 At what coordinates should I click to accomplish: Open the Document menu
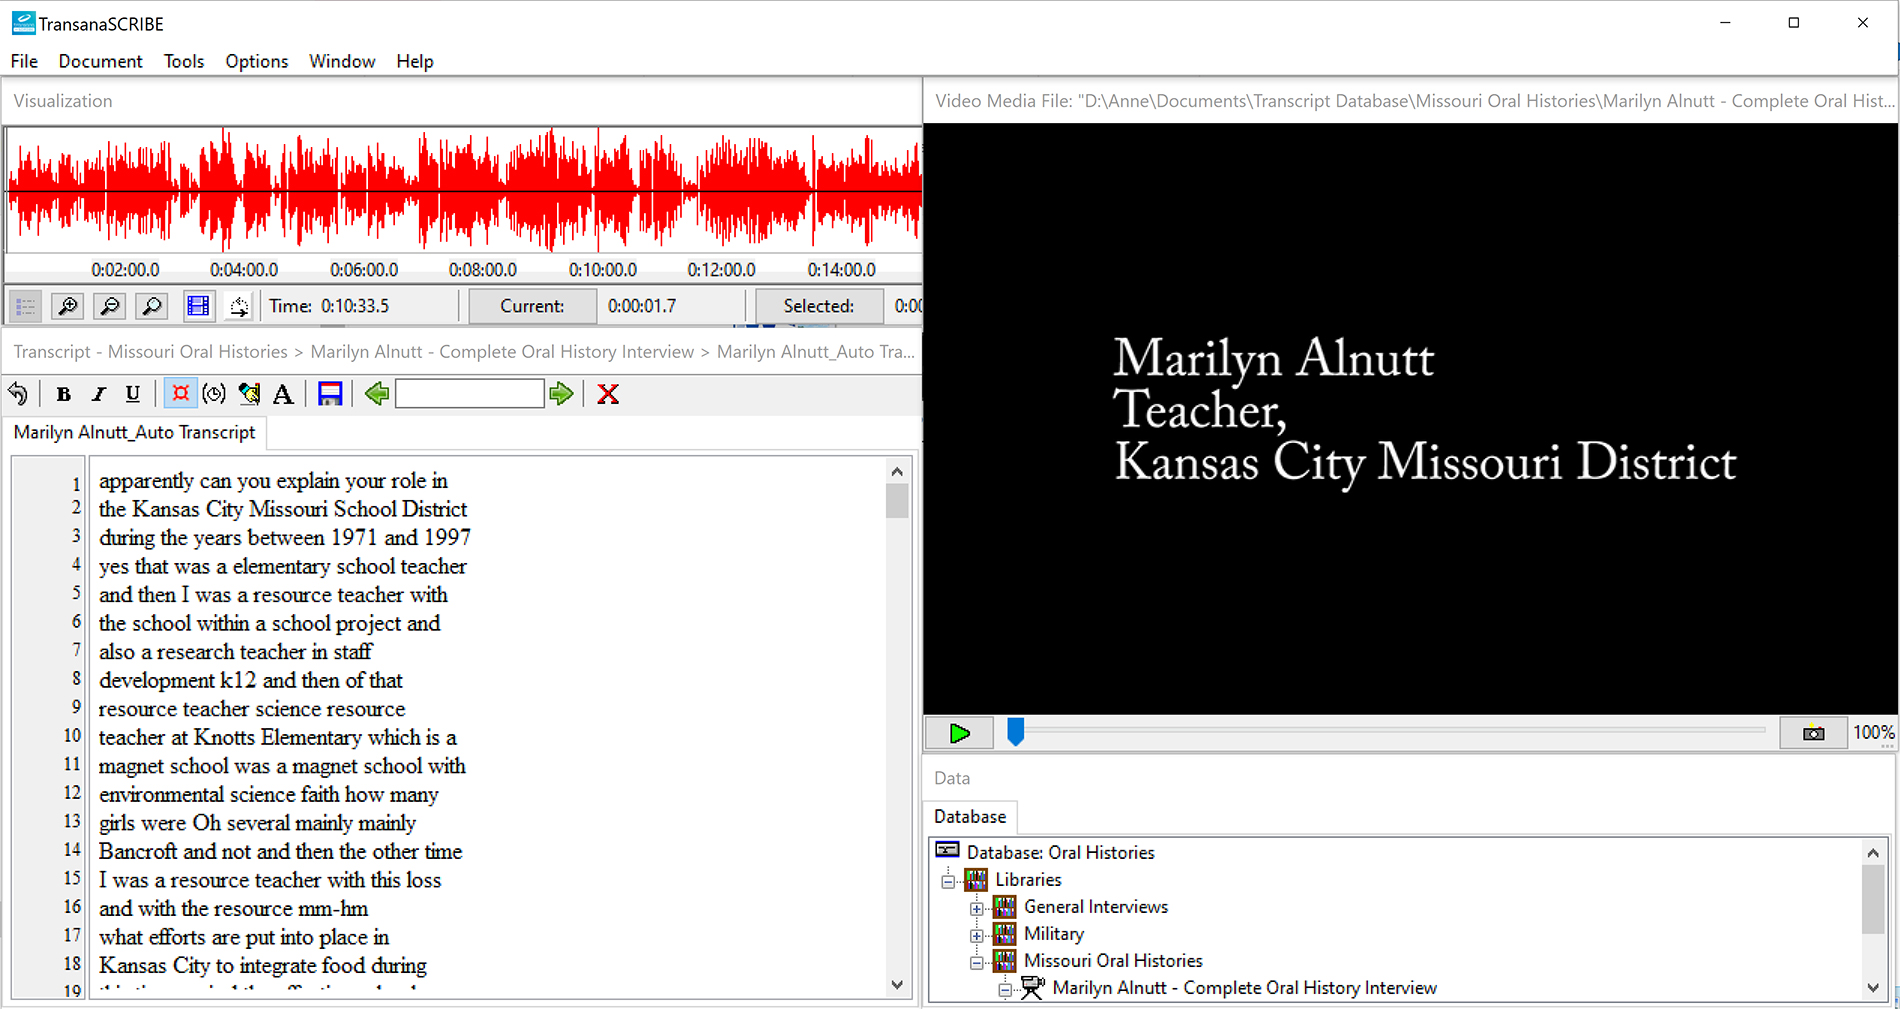(x=100, y=61)
